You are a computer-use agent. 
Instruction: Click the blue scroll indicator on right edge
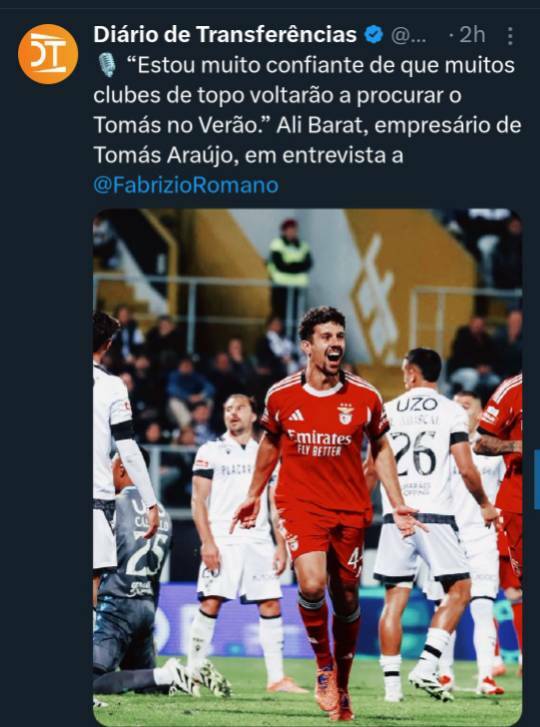pos(537,479)
